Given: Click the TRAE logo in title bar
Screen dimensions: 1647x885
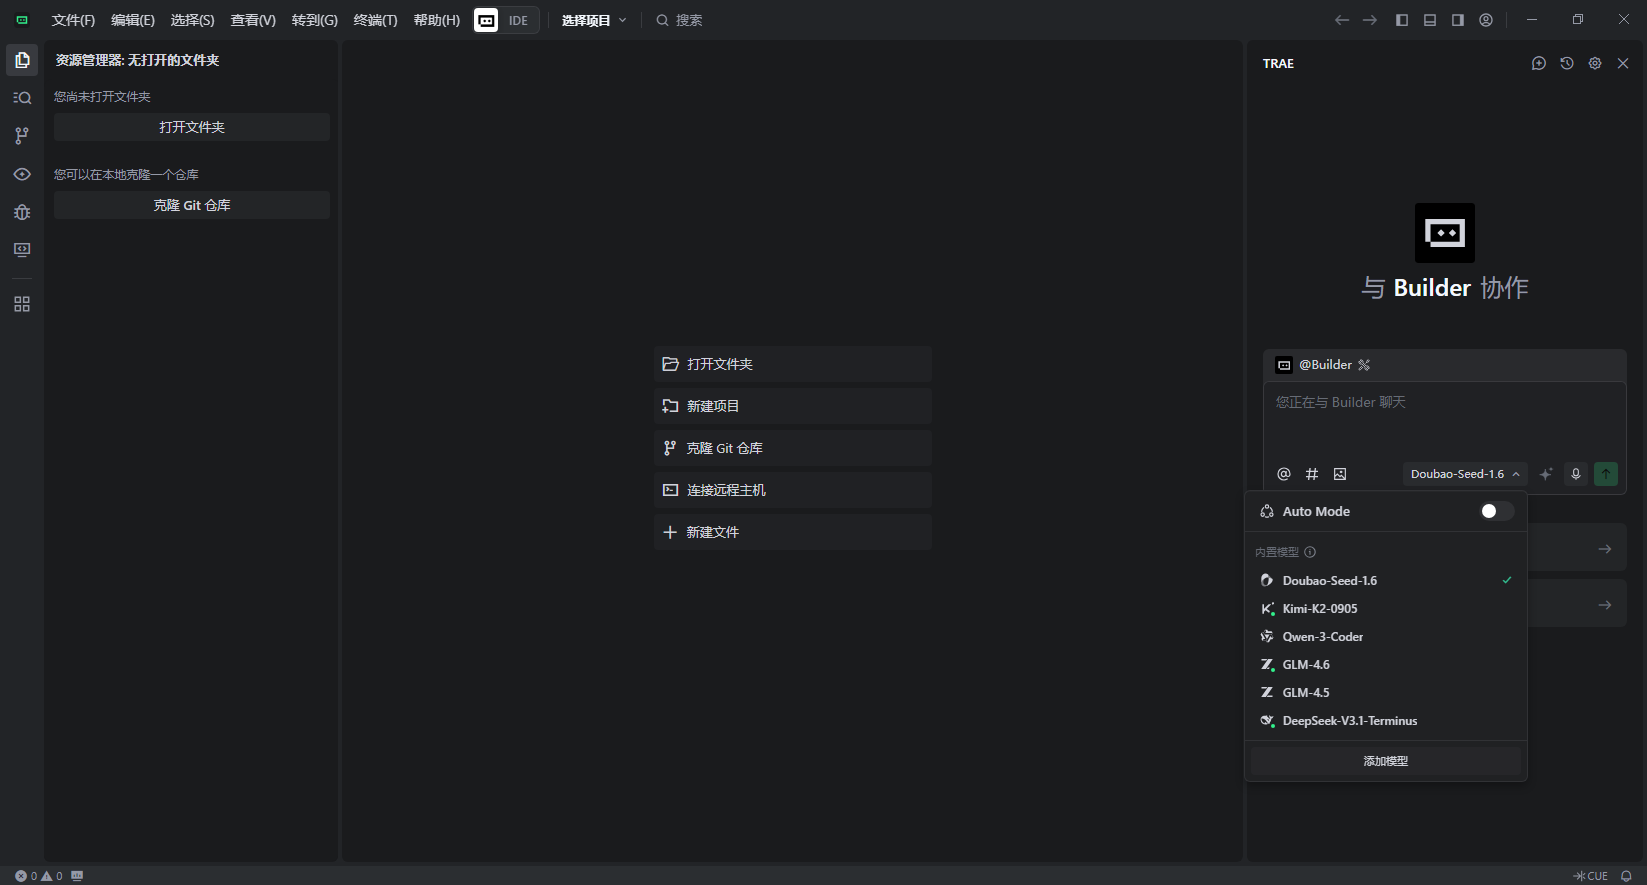Looking at the screenshot, I should coord(22,20).
